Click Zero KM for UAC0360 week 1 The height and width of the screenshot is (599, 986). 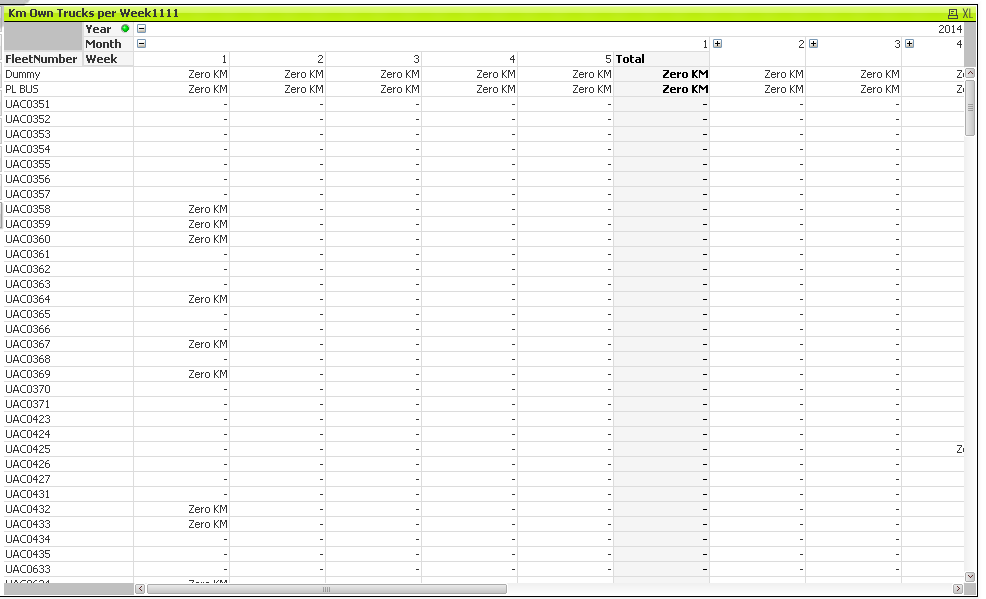(208, 239)
